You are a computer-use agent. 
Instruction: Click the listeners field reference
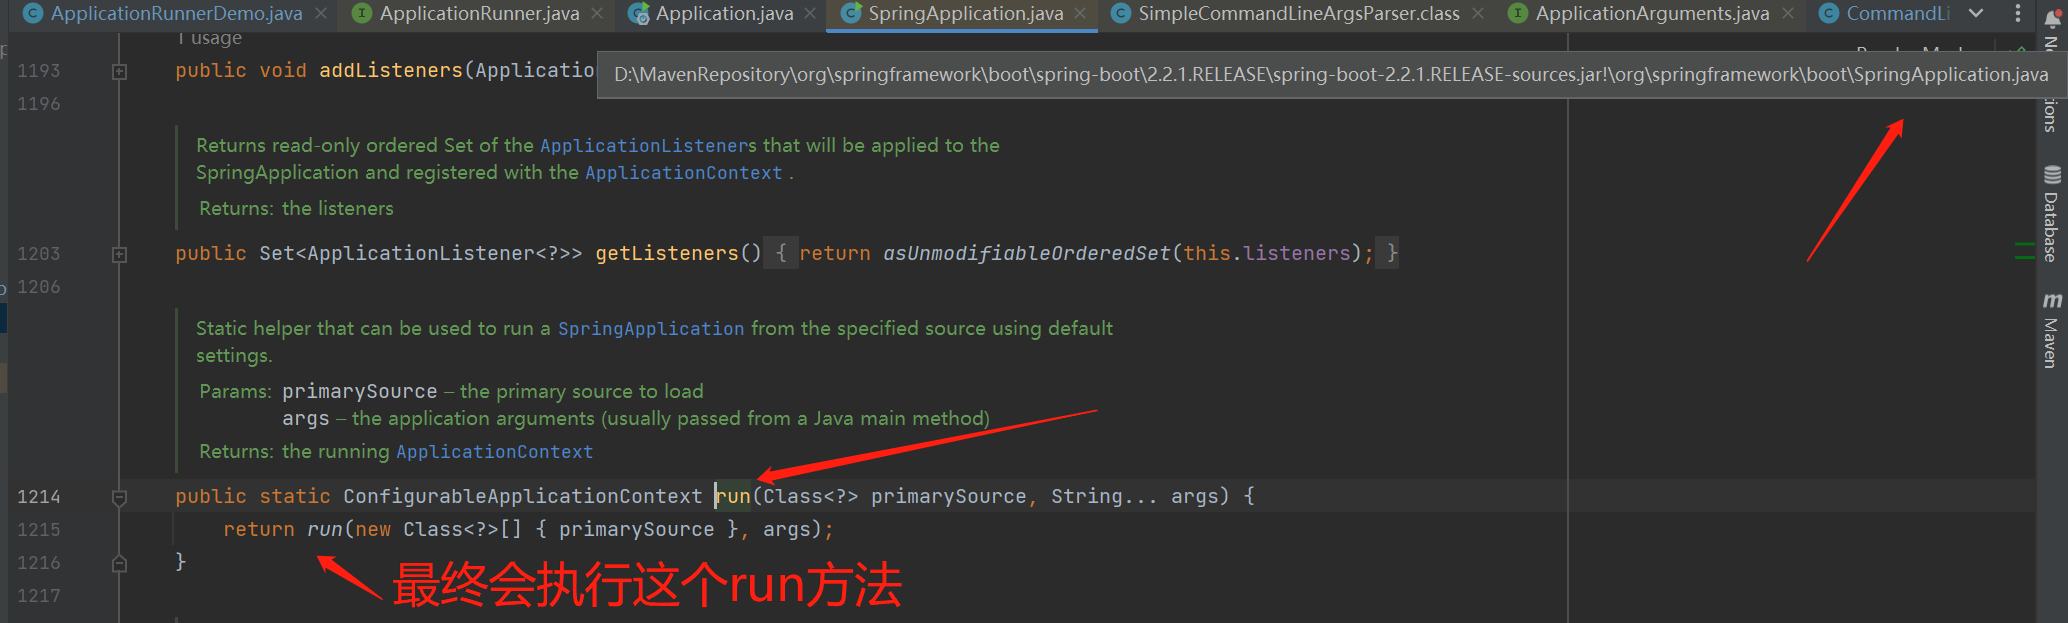(x=1297, y=253)
